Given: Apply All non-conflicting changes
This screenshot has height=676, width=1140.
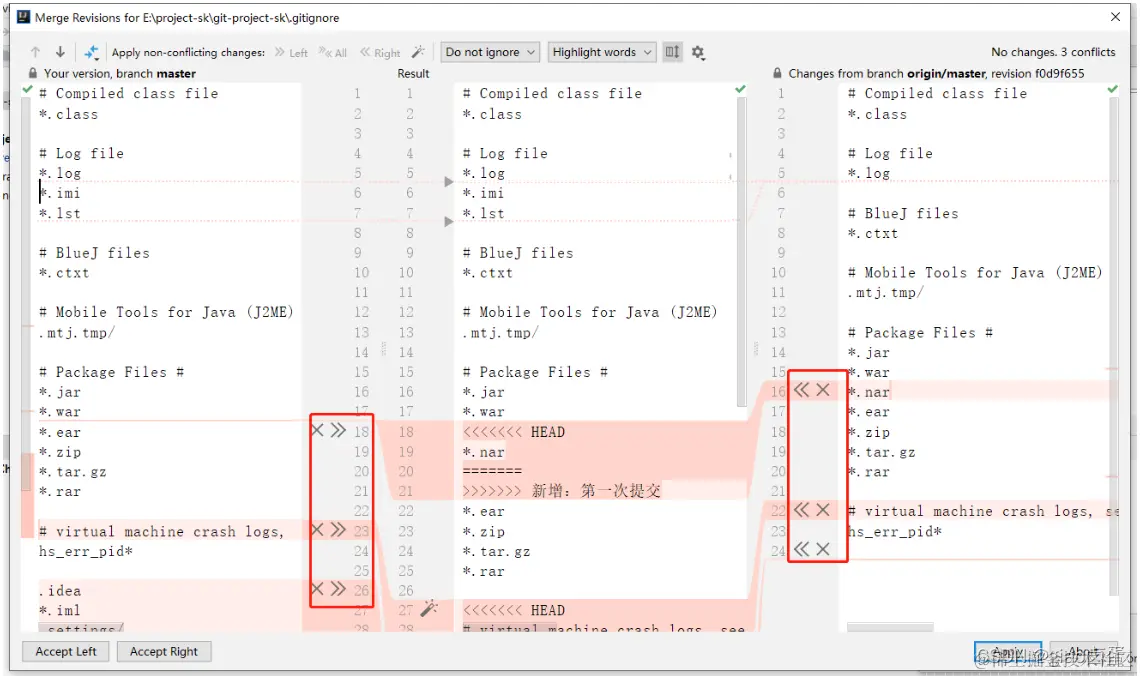Looking at the screenshot, I should click(332, 52).
